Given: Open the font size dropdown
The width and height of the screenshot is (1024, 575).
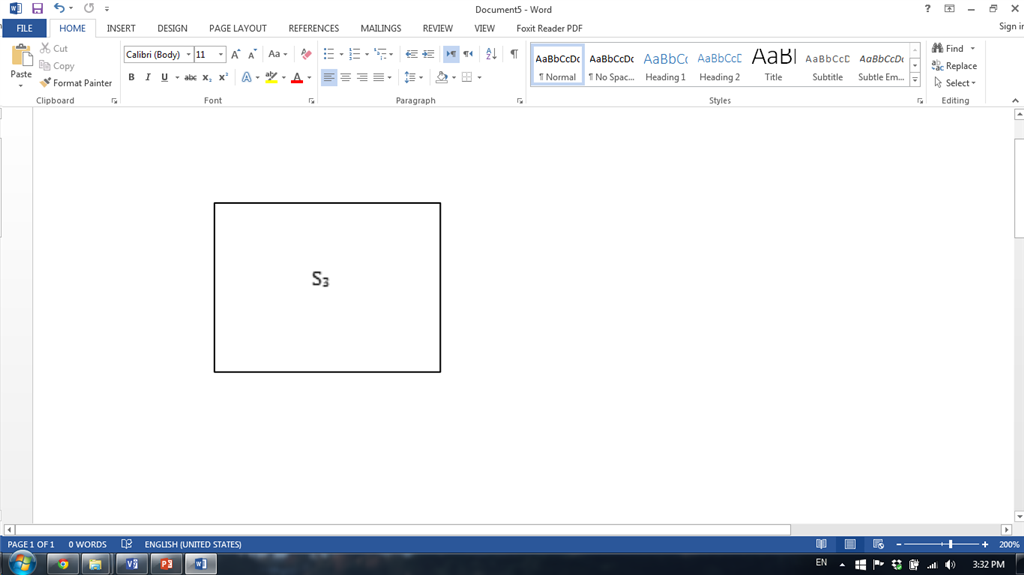Looking at the screenshot, I should point(221,54).
